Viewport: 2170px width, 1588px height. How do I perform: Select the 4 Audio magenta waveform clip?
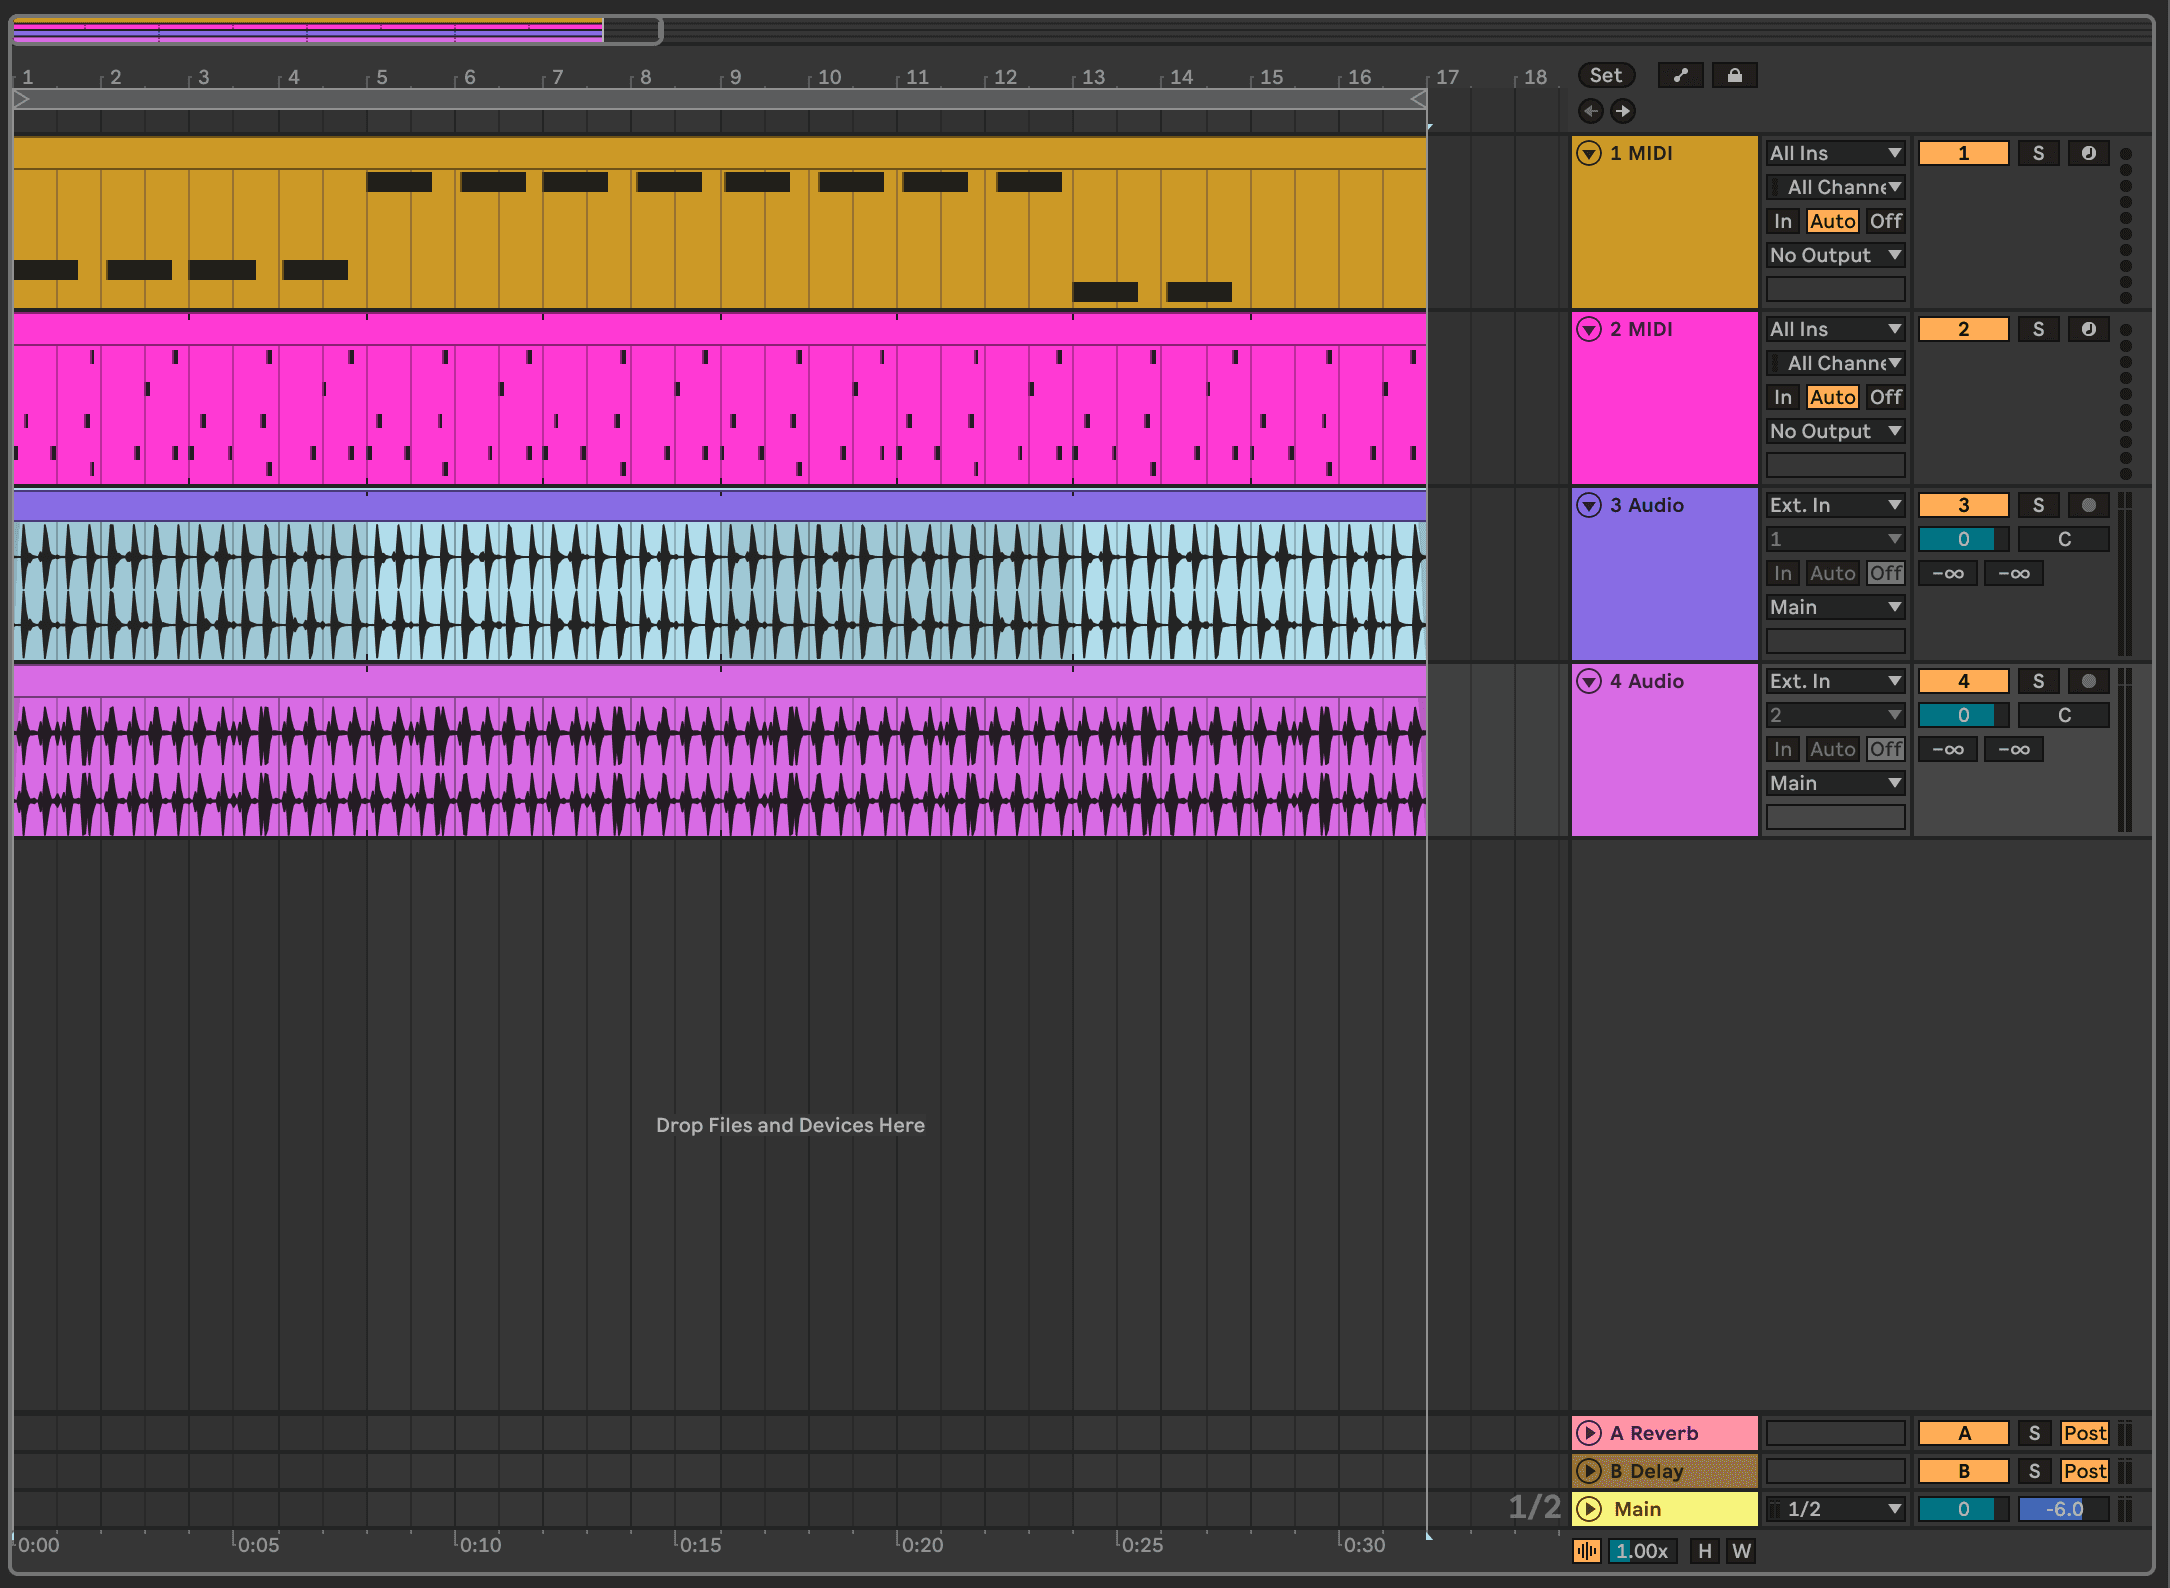tap(720, 767)
